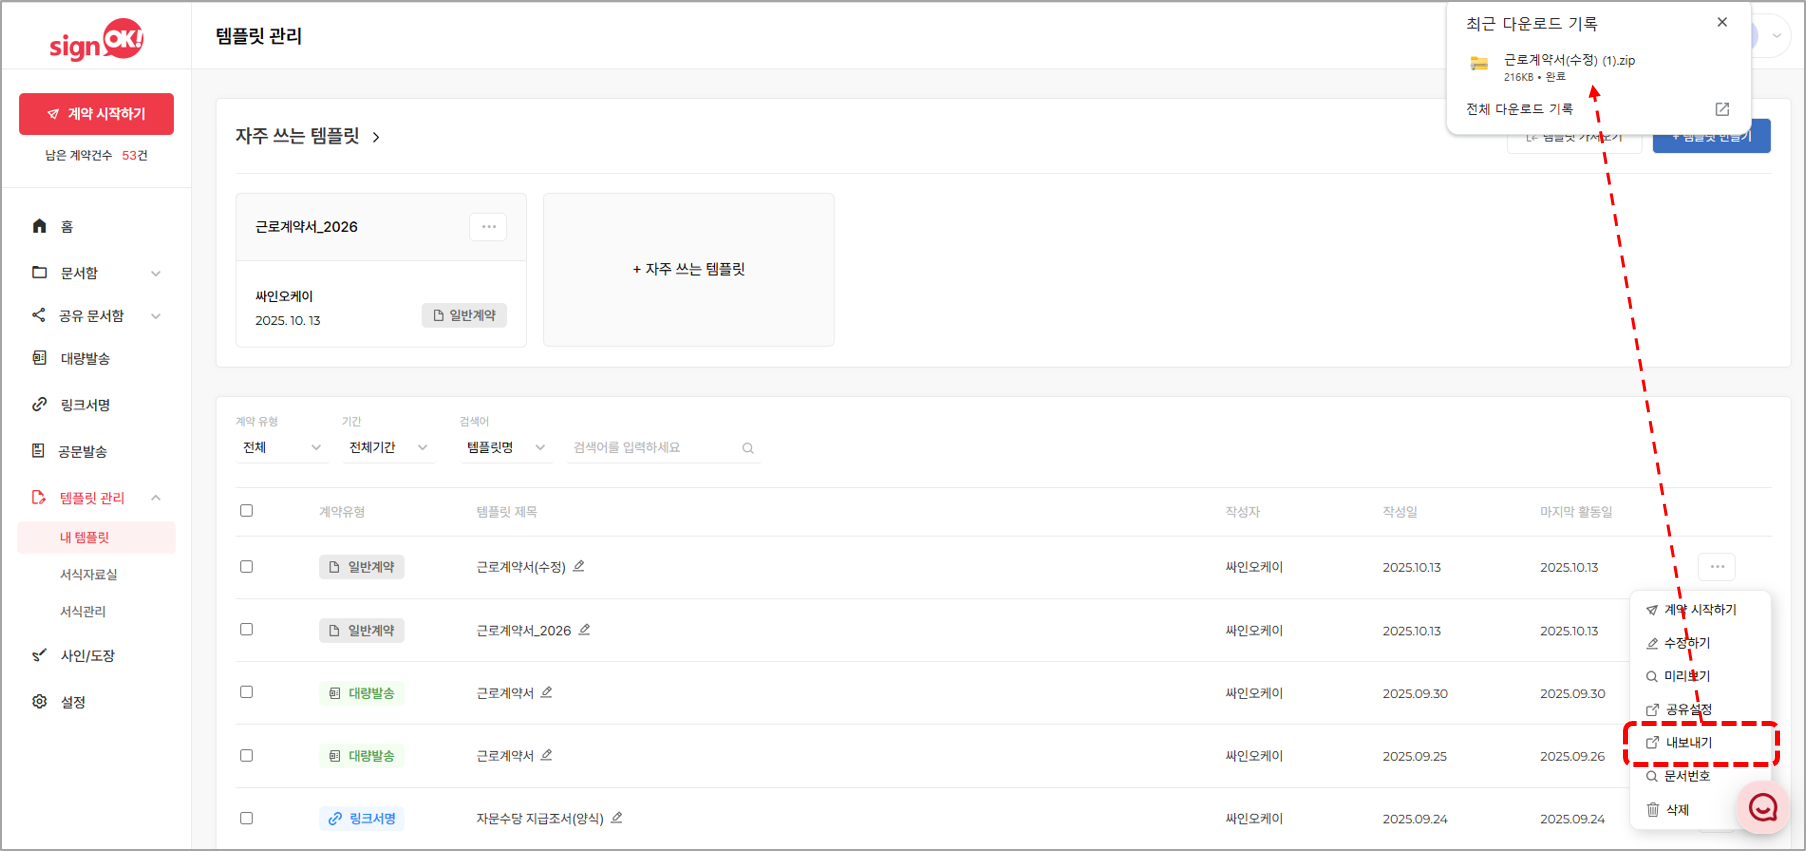Open the 근로계약서(수정) (1).zip download
The width and height of the screenshot is (1806, 851).
[x=1568, y=61]
